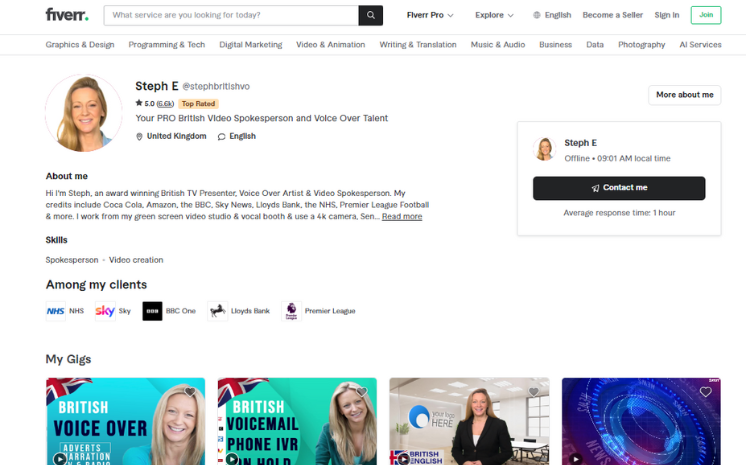Click the green Join button
Image resolution: width=746 pixels, height=465 pixels.
pyautogui.click(x=706, y=15)
